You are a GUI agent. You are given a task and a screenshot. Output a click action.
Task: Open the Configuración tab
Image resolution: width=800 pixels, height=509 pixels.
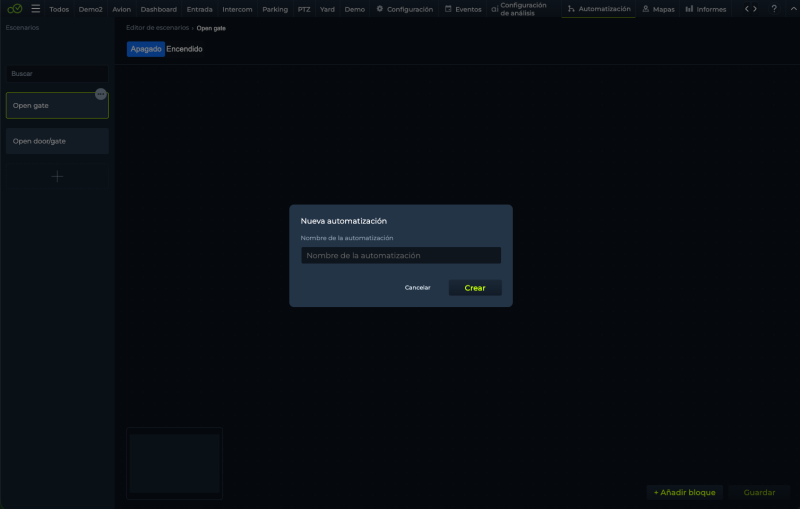(x=405, y=9)
